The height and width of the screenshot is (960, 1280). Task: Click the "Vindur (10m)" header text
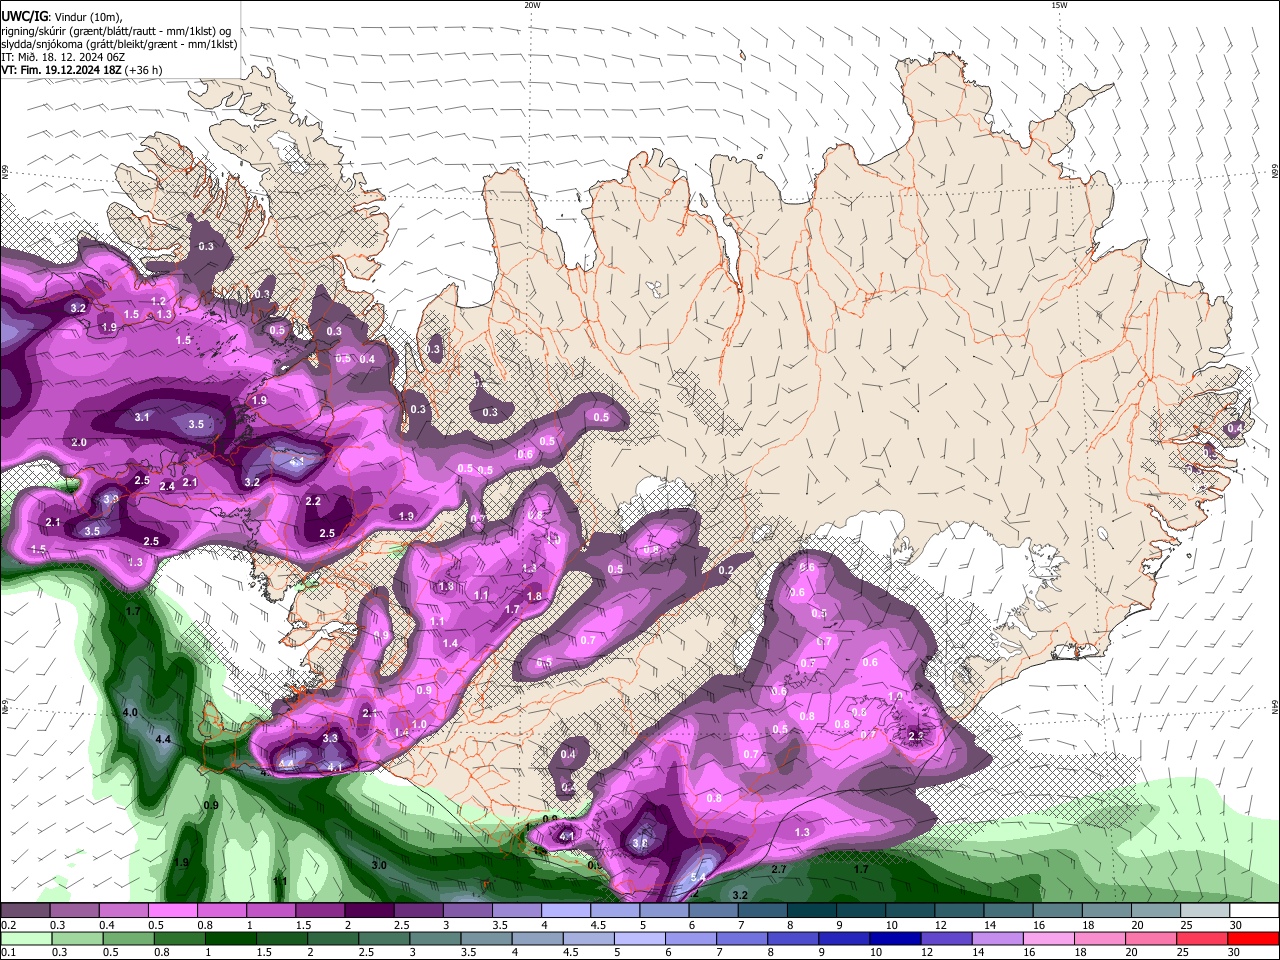point(88,16)
